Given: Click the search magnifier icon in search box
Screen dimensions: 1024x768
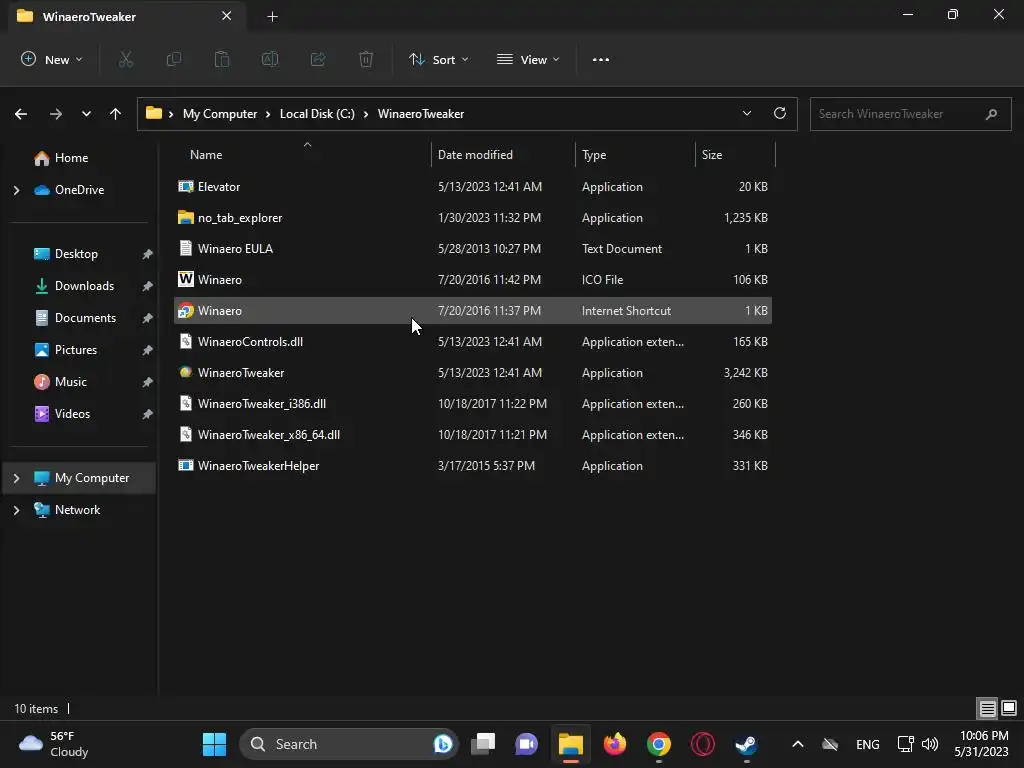Looking at the screenshot, I should tap(991, 114).
